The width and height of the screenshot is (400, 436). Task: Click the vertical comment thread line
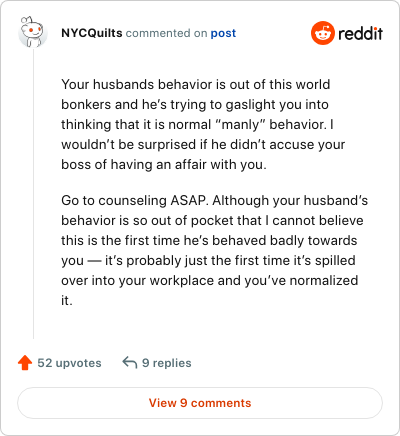pyautogui.click(x=33, y=193)
